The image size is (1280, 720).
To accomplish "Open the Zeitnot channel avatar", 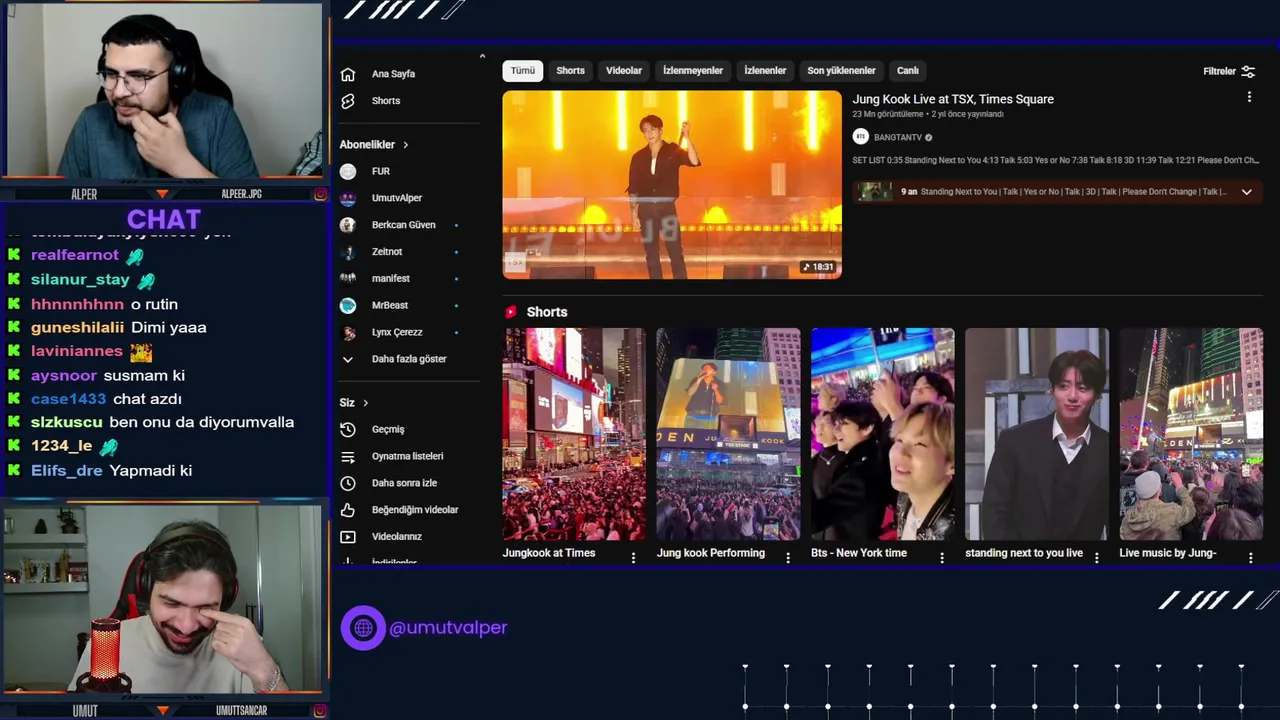I will [x=348, y=252].
